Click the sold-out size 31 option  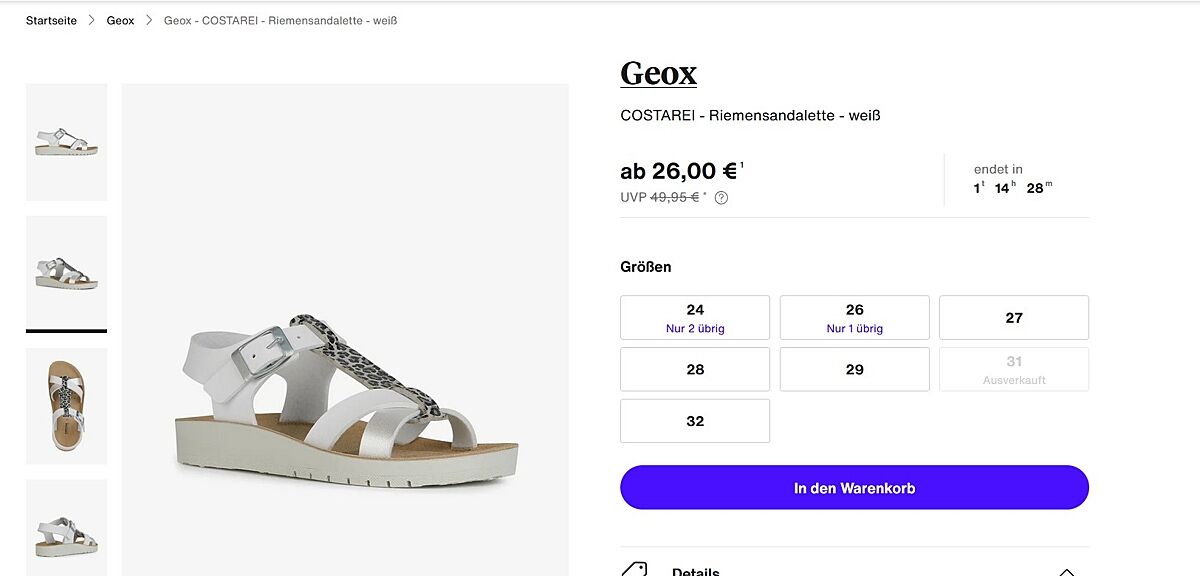pyautogui.click(x=1013, y=369)
